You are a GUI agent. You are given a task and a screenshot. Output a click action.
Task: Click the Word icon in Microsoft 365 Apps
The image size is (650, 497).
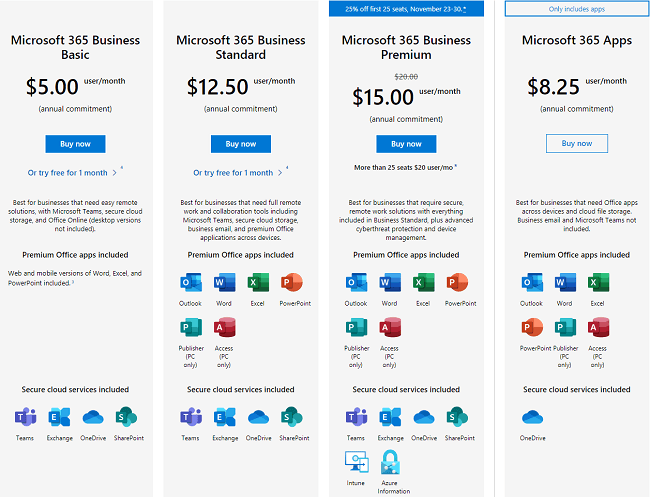(x=564, y=283)
